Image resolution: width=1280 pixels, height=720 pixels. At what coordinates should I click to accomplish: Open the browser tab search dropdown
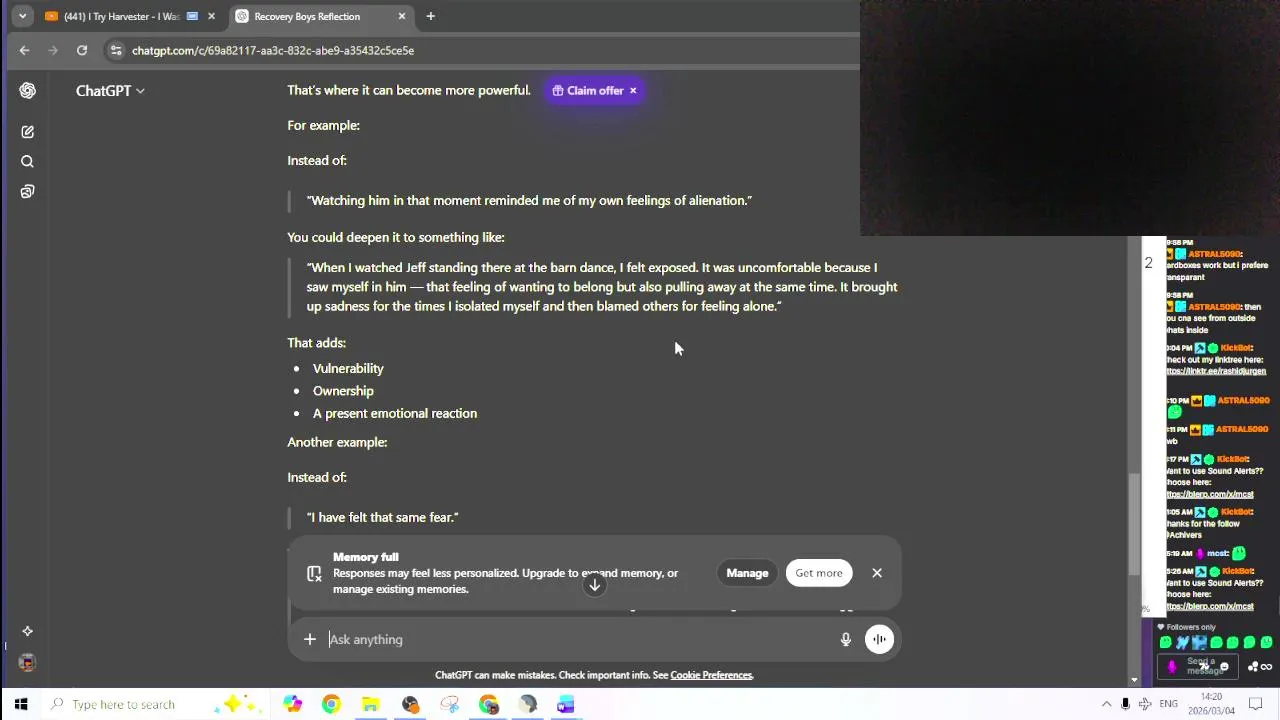pos(22,16)
